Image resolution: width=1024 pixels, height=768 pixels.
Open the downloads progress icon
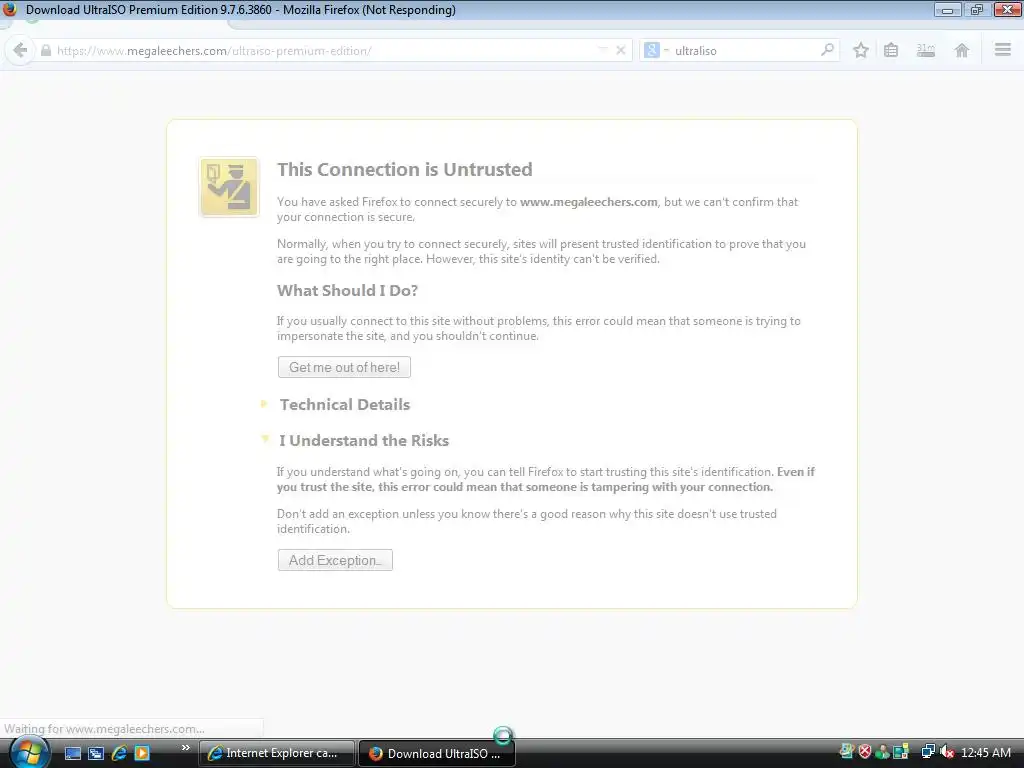(x=925, y=50)
